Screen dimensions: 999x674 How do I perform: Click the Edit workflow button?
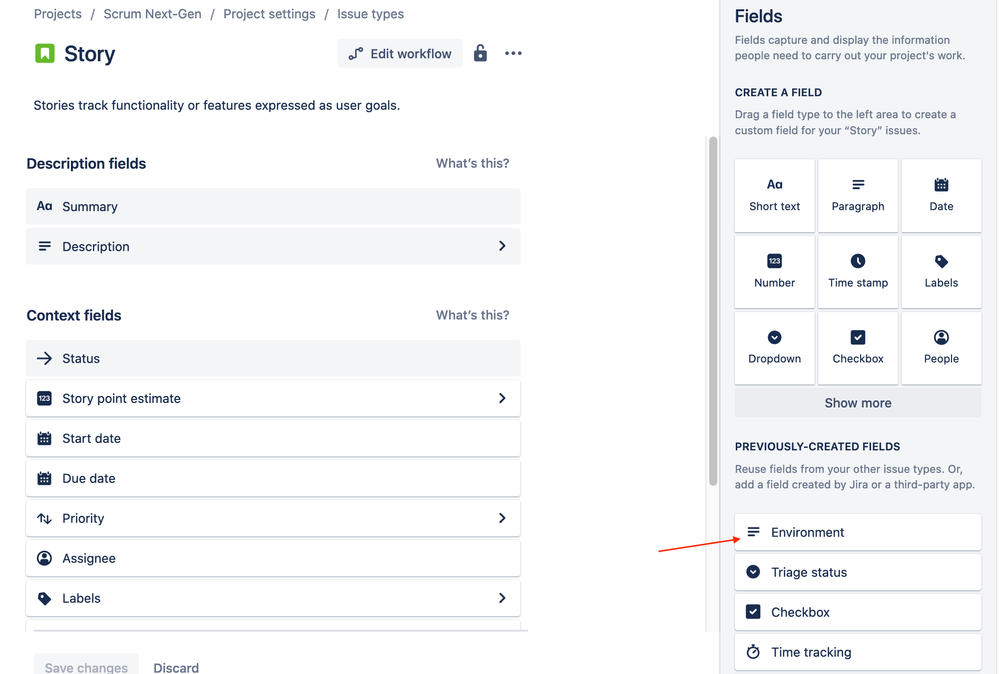400,54
